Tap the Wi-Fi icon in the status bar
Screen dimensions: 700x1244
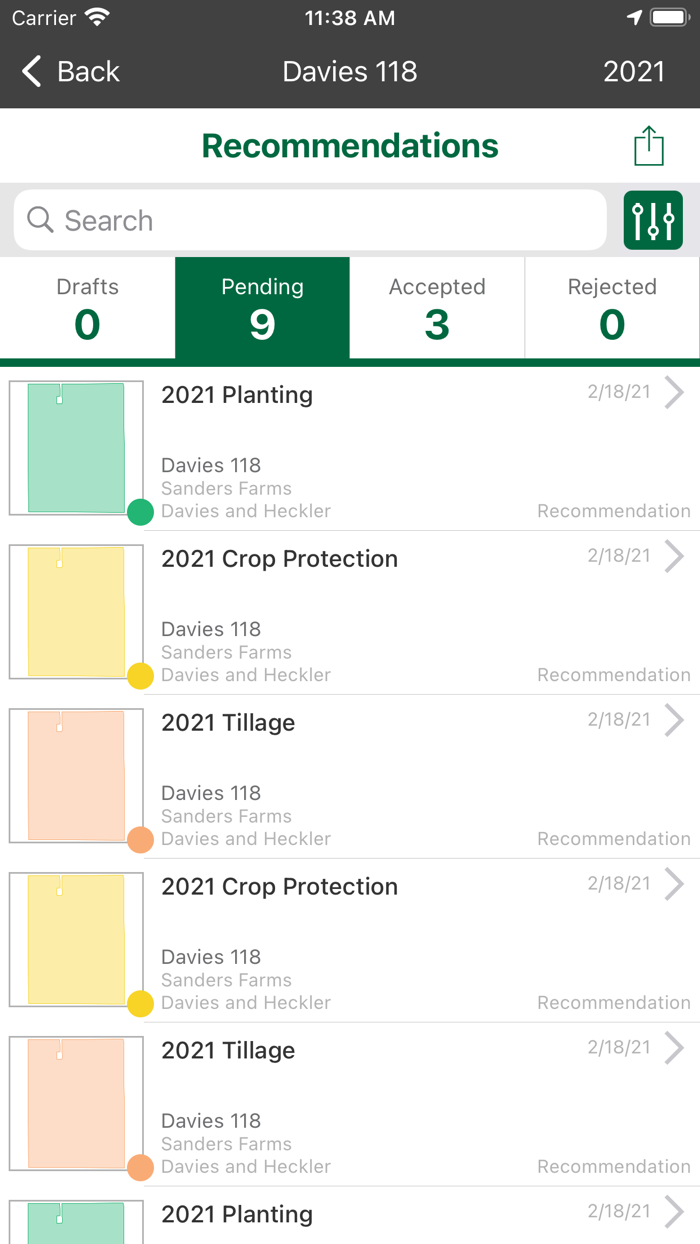coord(97,16)
